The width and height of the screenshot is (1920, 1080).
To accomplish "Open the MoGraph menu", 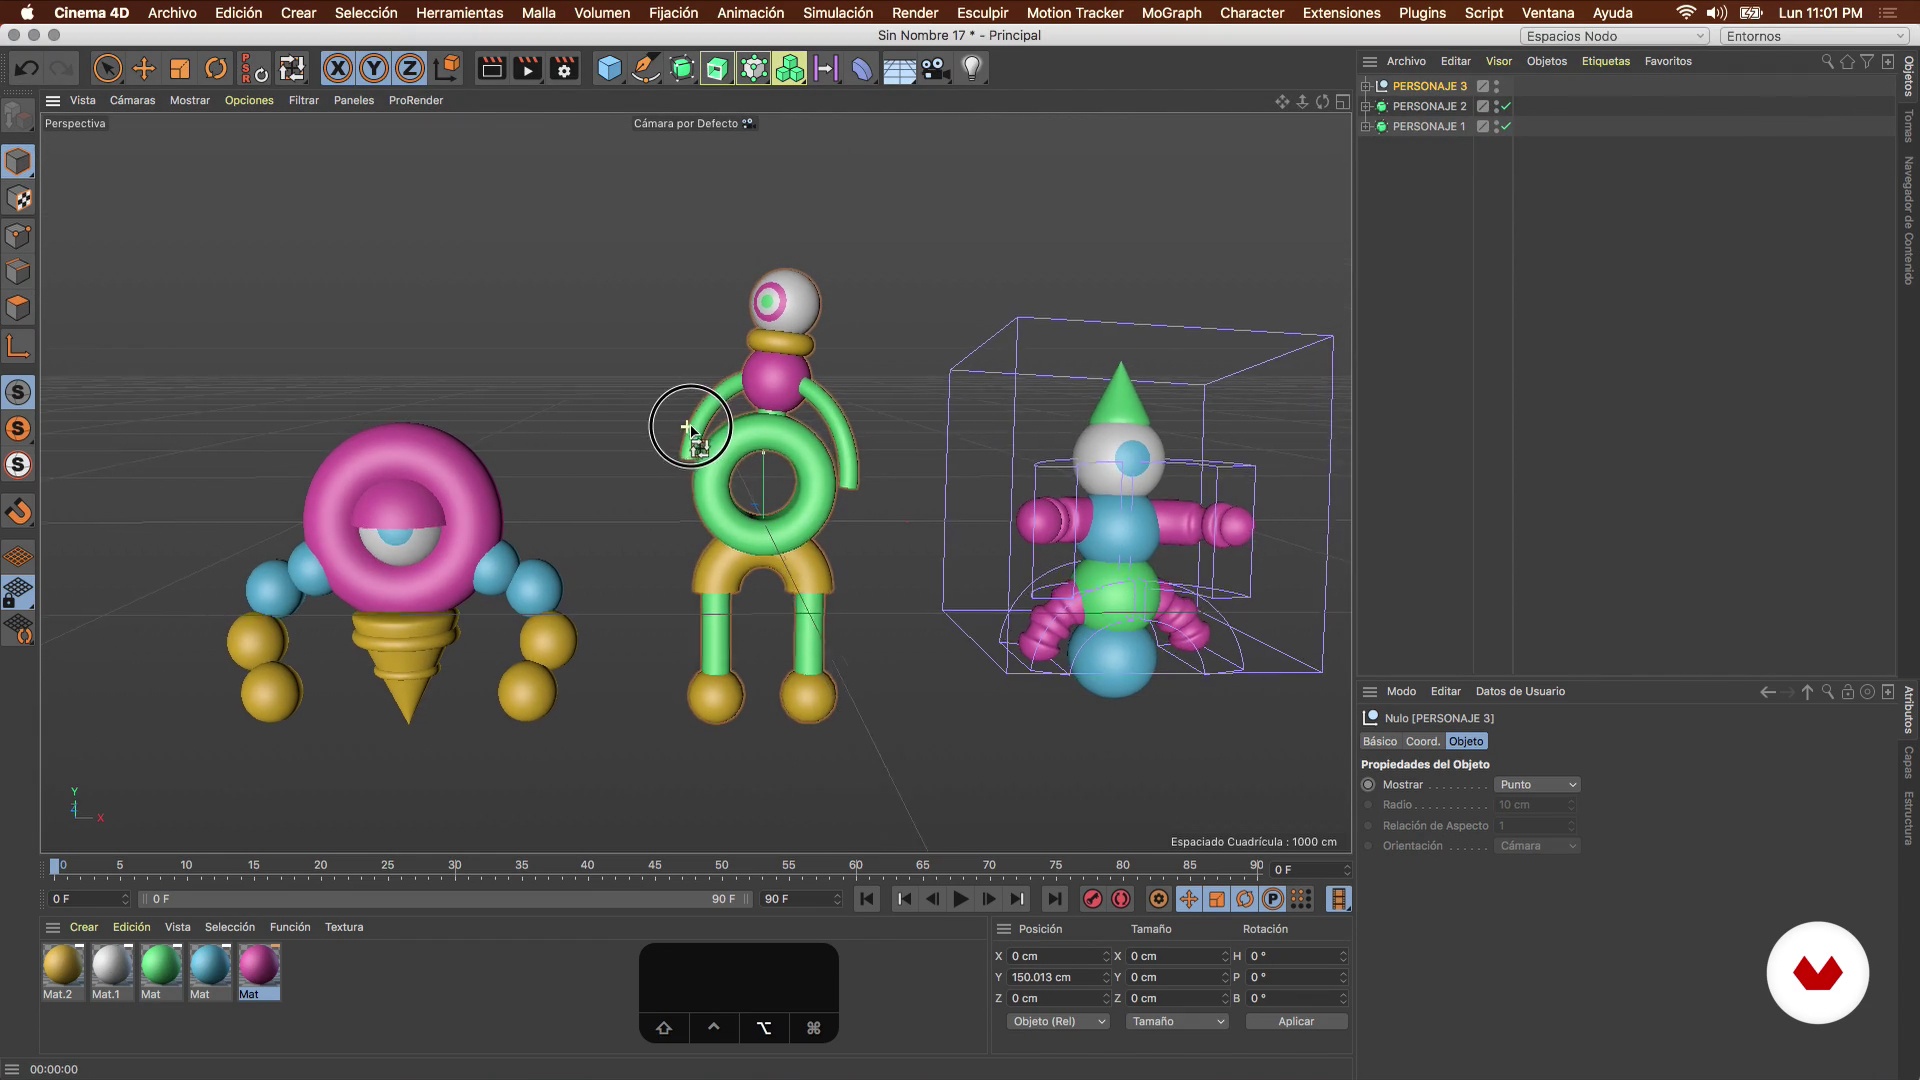I will (x=1171, y=13).
